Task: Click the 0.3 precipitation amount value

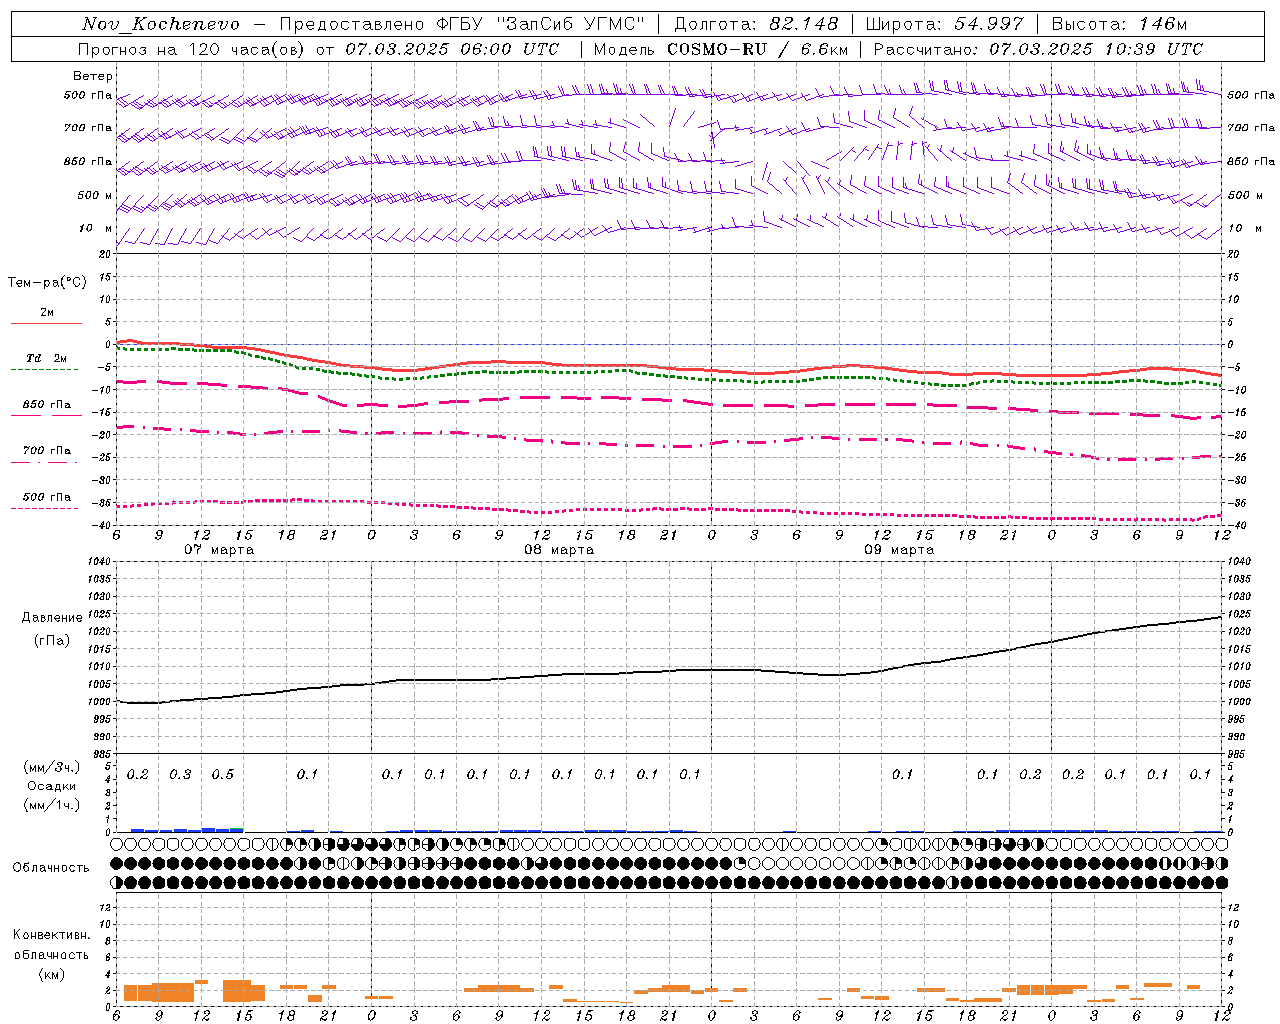Action: (180, 775)
